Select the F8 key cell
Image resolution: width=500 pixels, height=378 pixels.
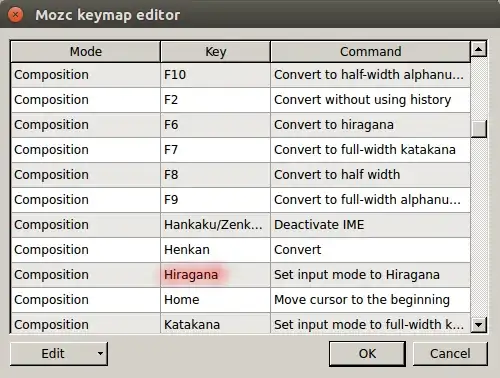point(216,175)
